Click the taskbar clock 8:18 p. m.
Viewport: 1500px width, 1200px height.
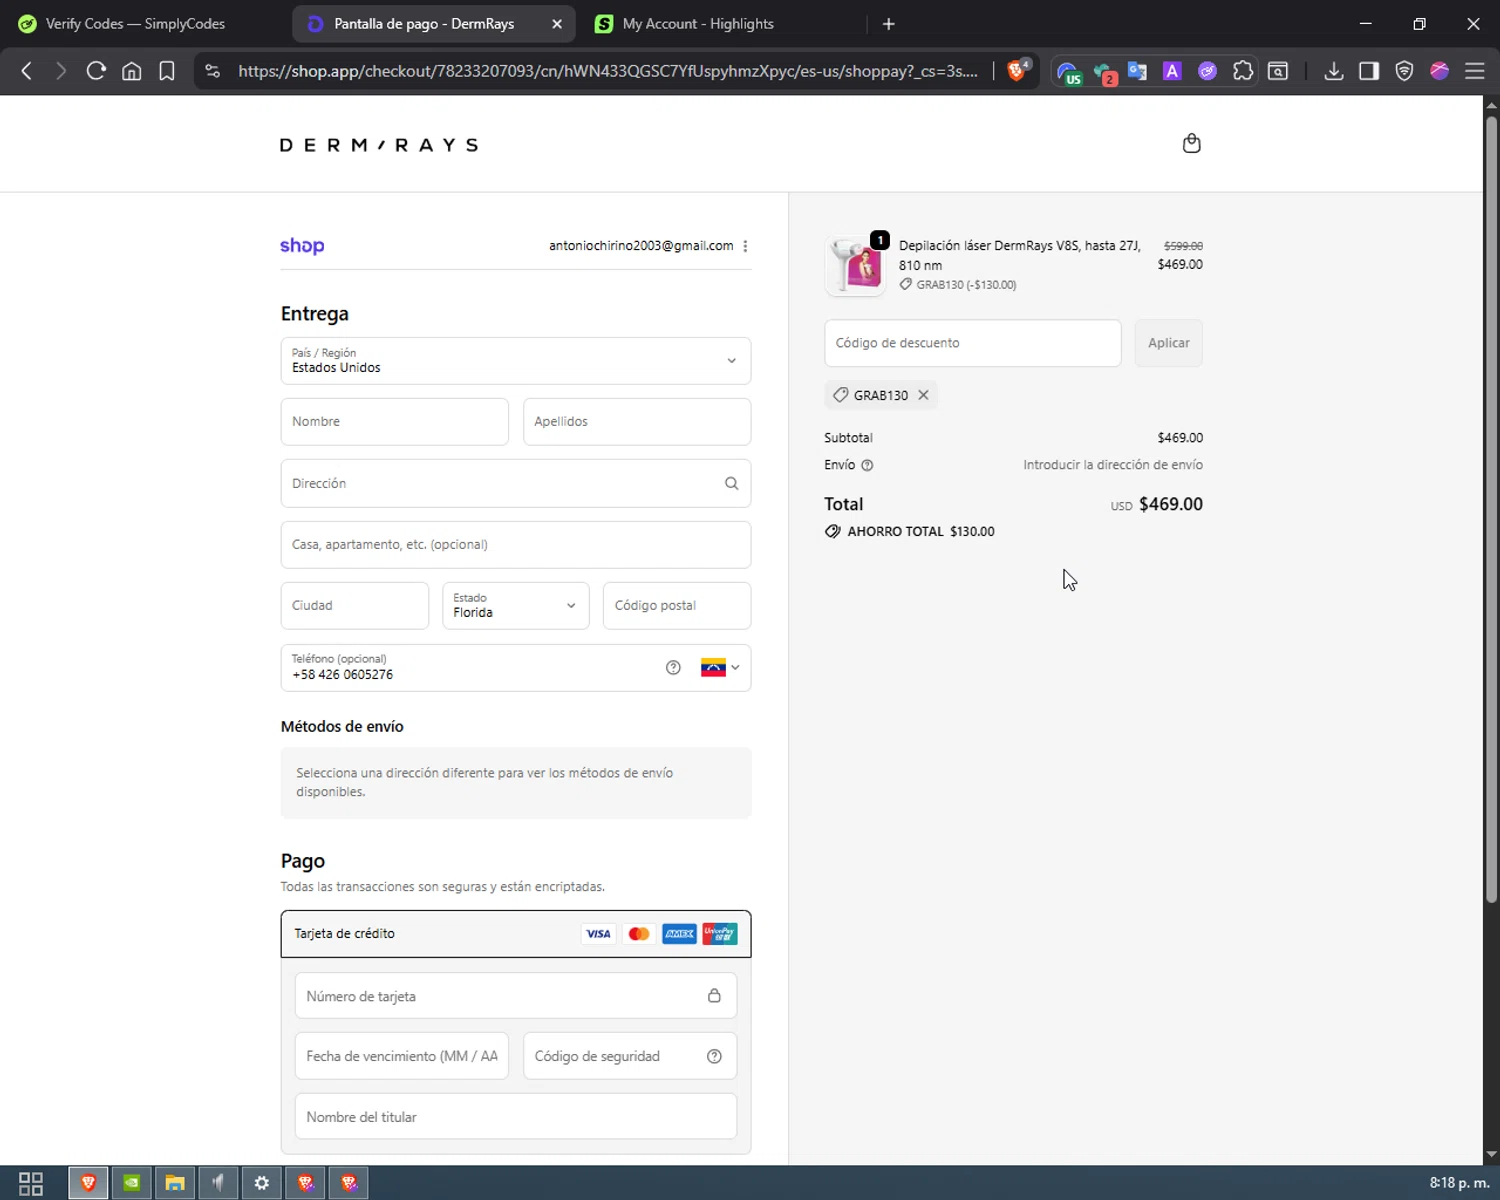pos(1459,1183)
